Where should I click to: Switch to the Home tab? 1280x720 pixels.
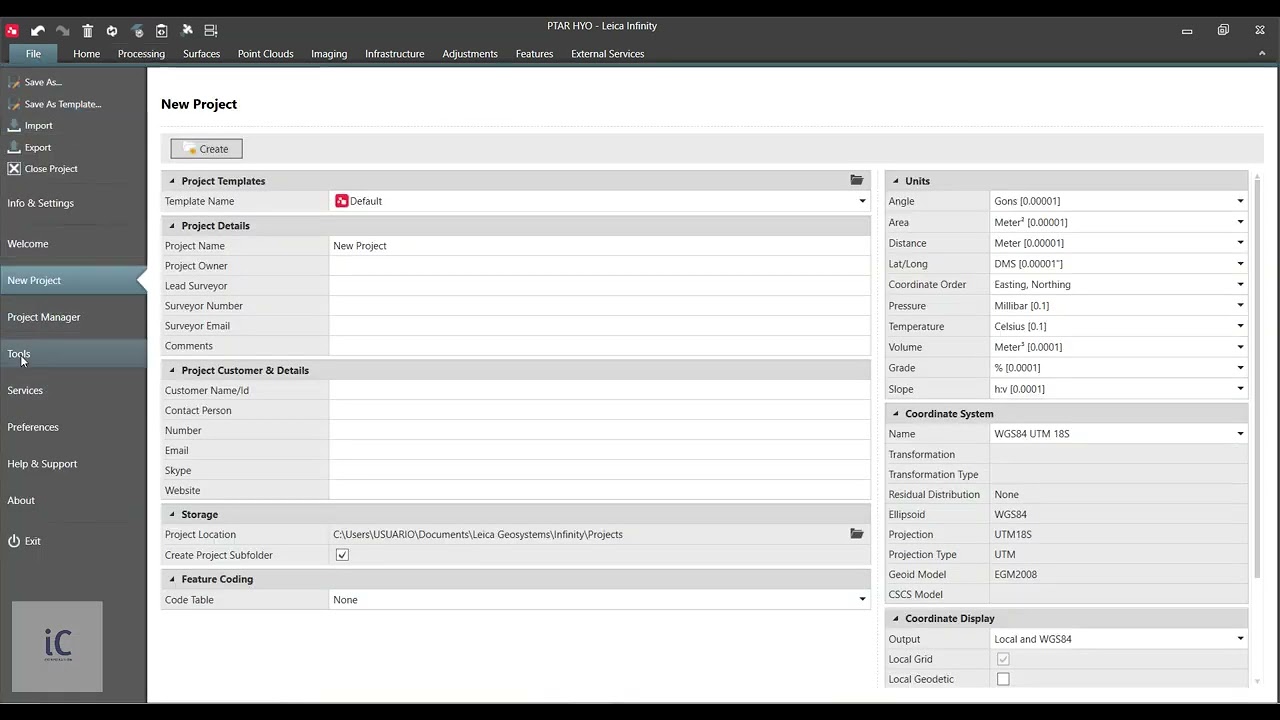[86, 54]
